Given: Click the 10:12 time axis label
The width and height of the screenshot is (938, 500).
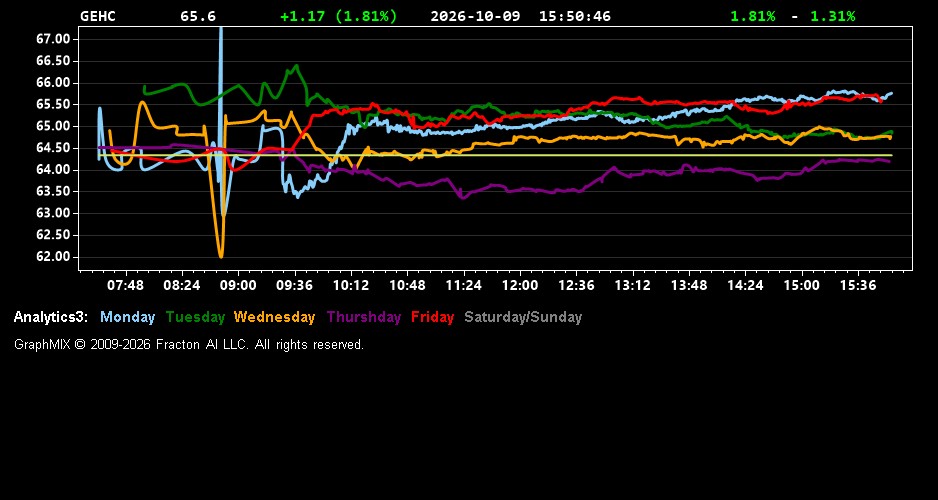Looking at the screenshot, I should coord(351,285).
